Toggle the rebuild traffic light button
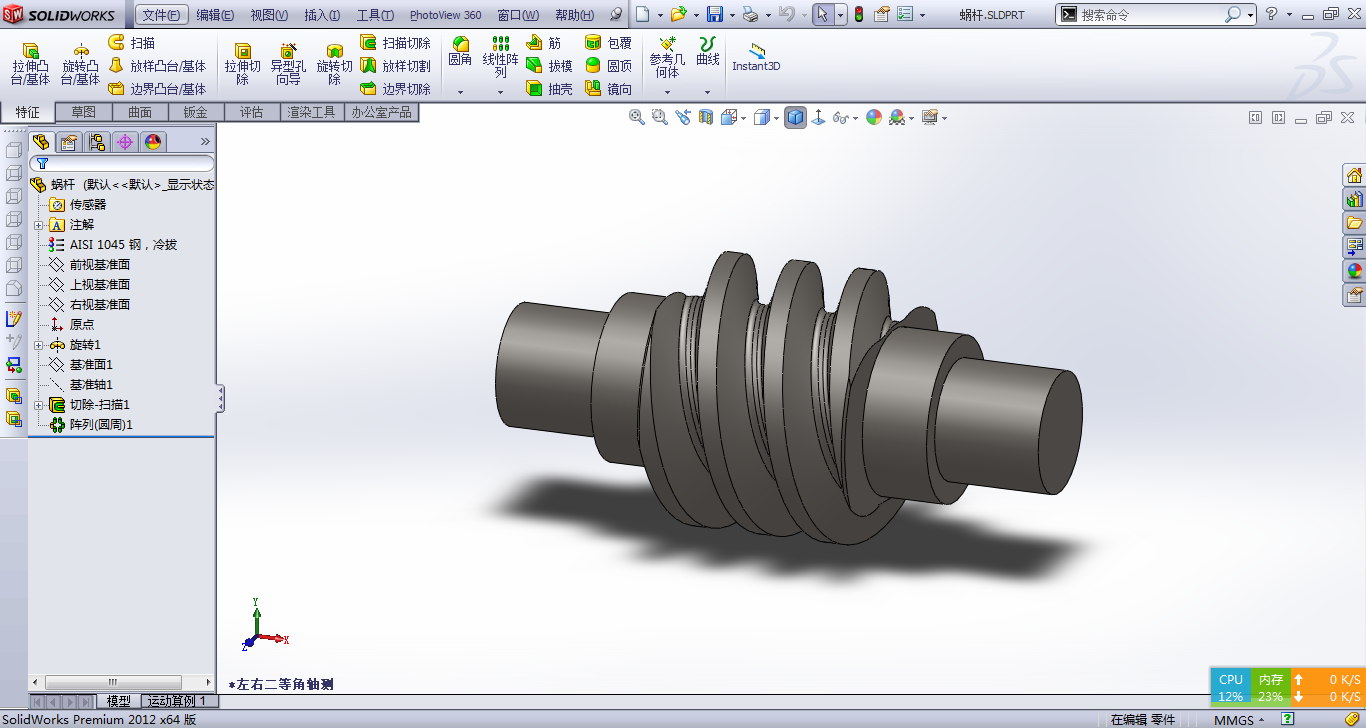This screenshot has width=1366, height=728. (x=857, y=14)
